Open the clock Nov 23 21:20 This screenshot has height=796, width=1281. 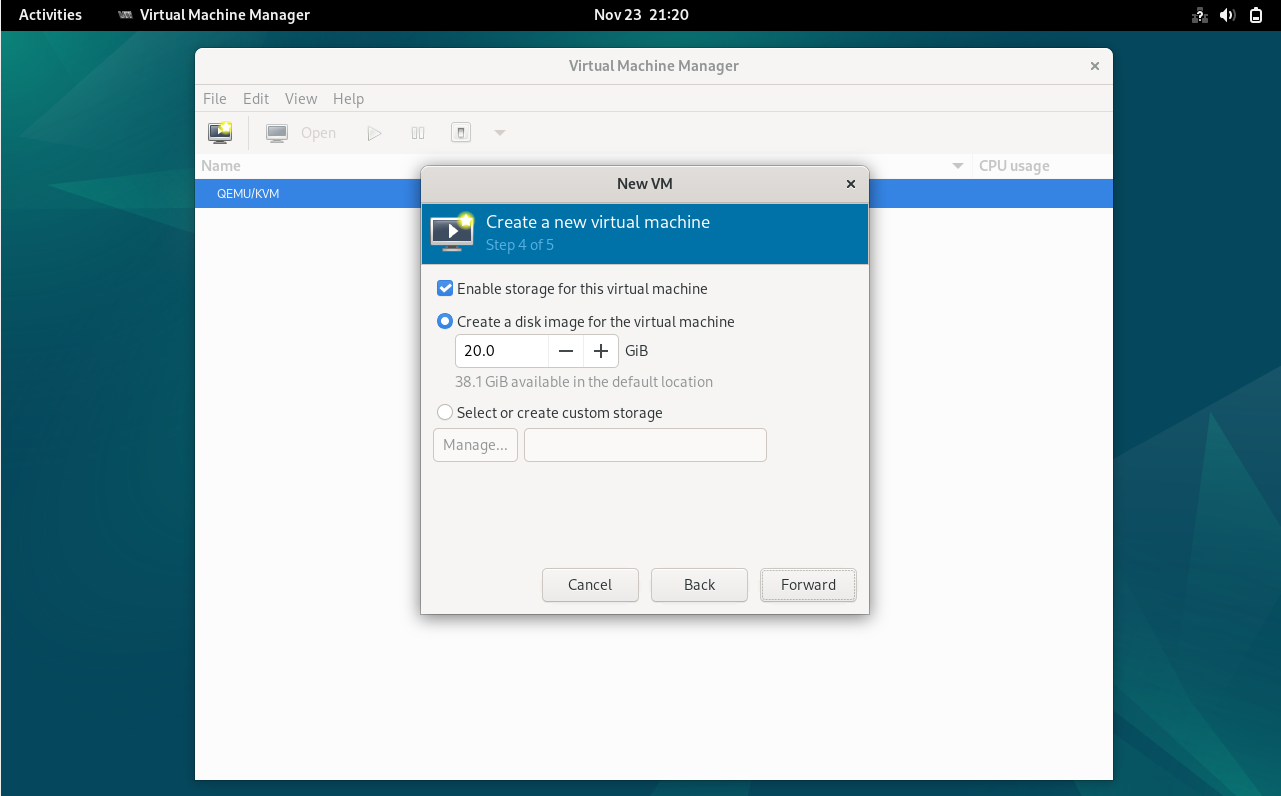click(641, 15)
